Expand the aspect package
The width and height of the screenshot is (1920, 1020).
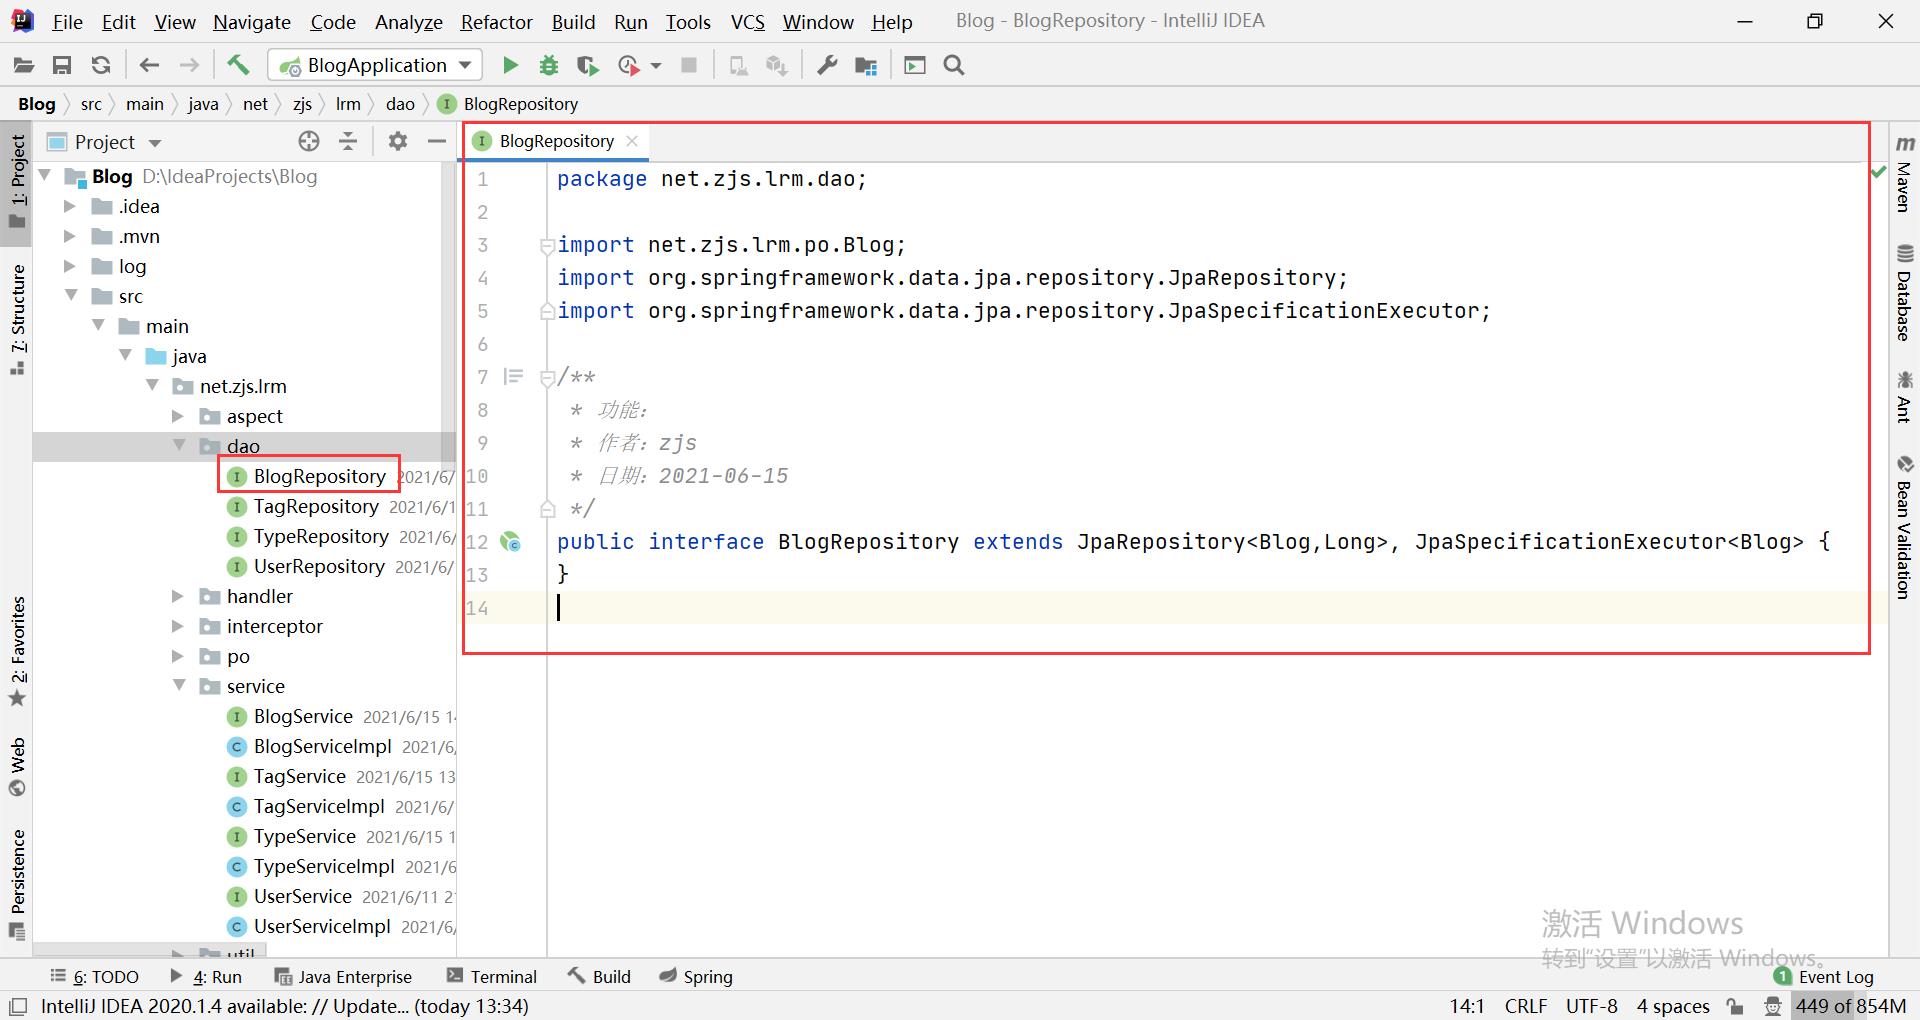178,416
